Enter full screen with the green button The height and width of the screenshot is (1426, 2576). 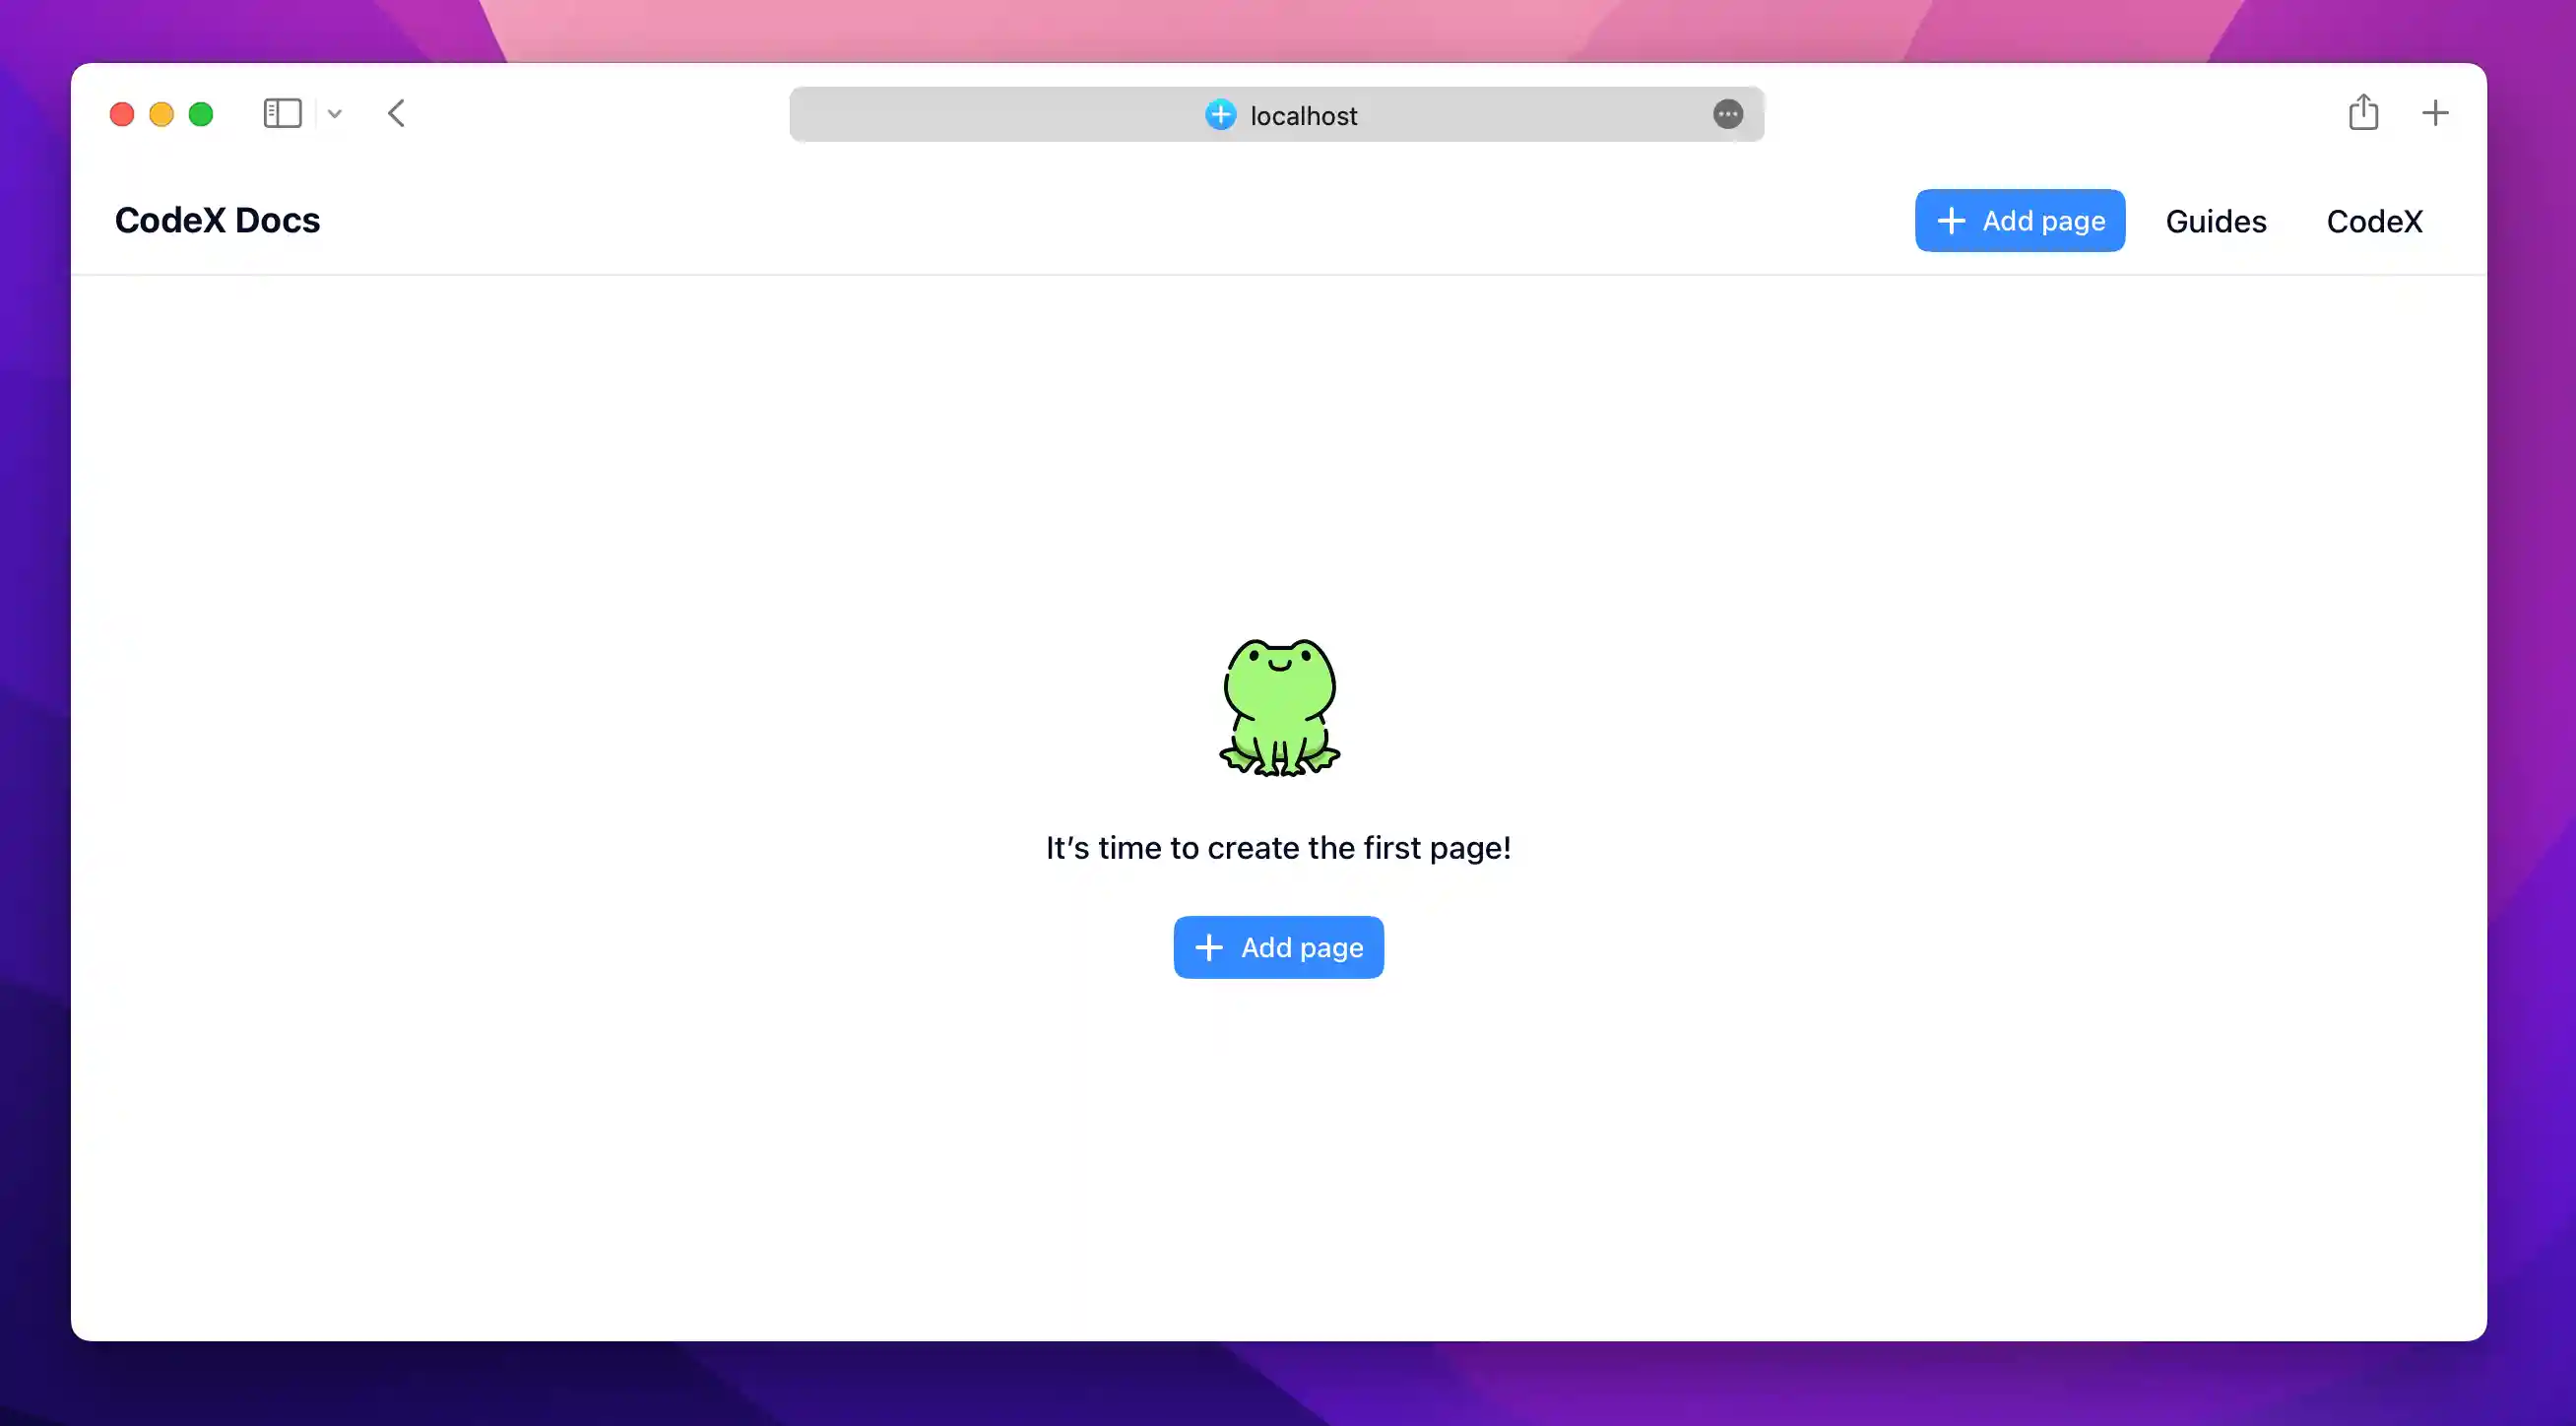pyautogui.click(x=201, y=115)
